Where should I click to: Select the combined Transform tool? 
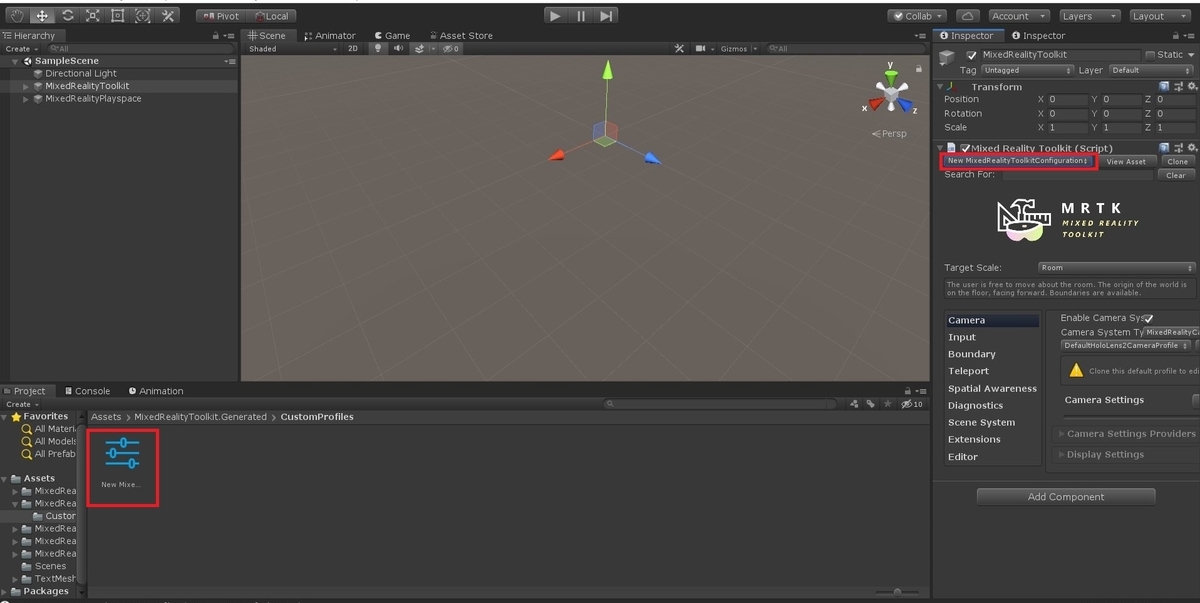pyautogui.click(x=142, y=16)
